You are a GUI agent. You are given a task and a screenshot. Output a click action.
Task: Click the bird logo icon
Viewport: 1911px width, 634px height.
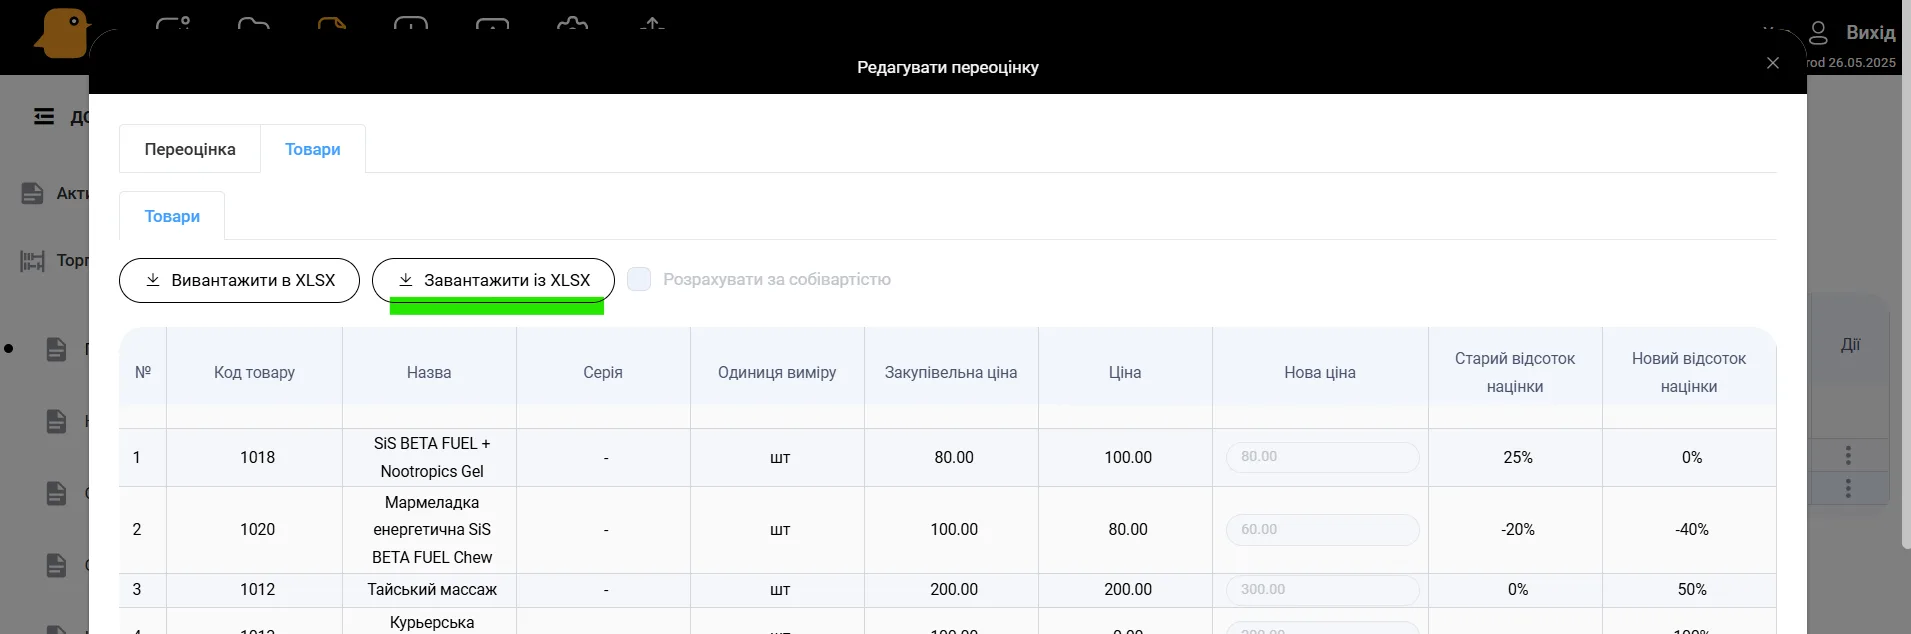62,33
